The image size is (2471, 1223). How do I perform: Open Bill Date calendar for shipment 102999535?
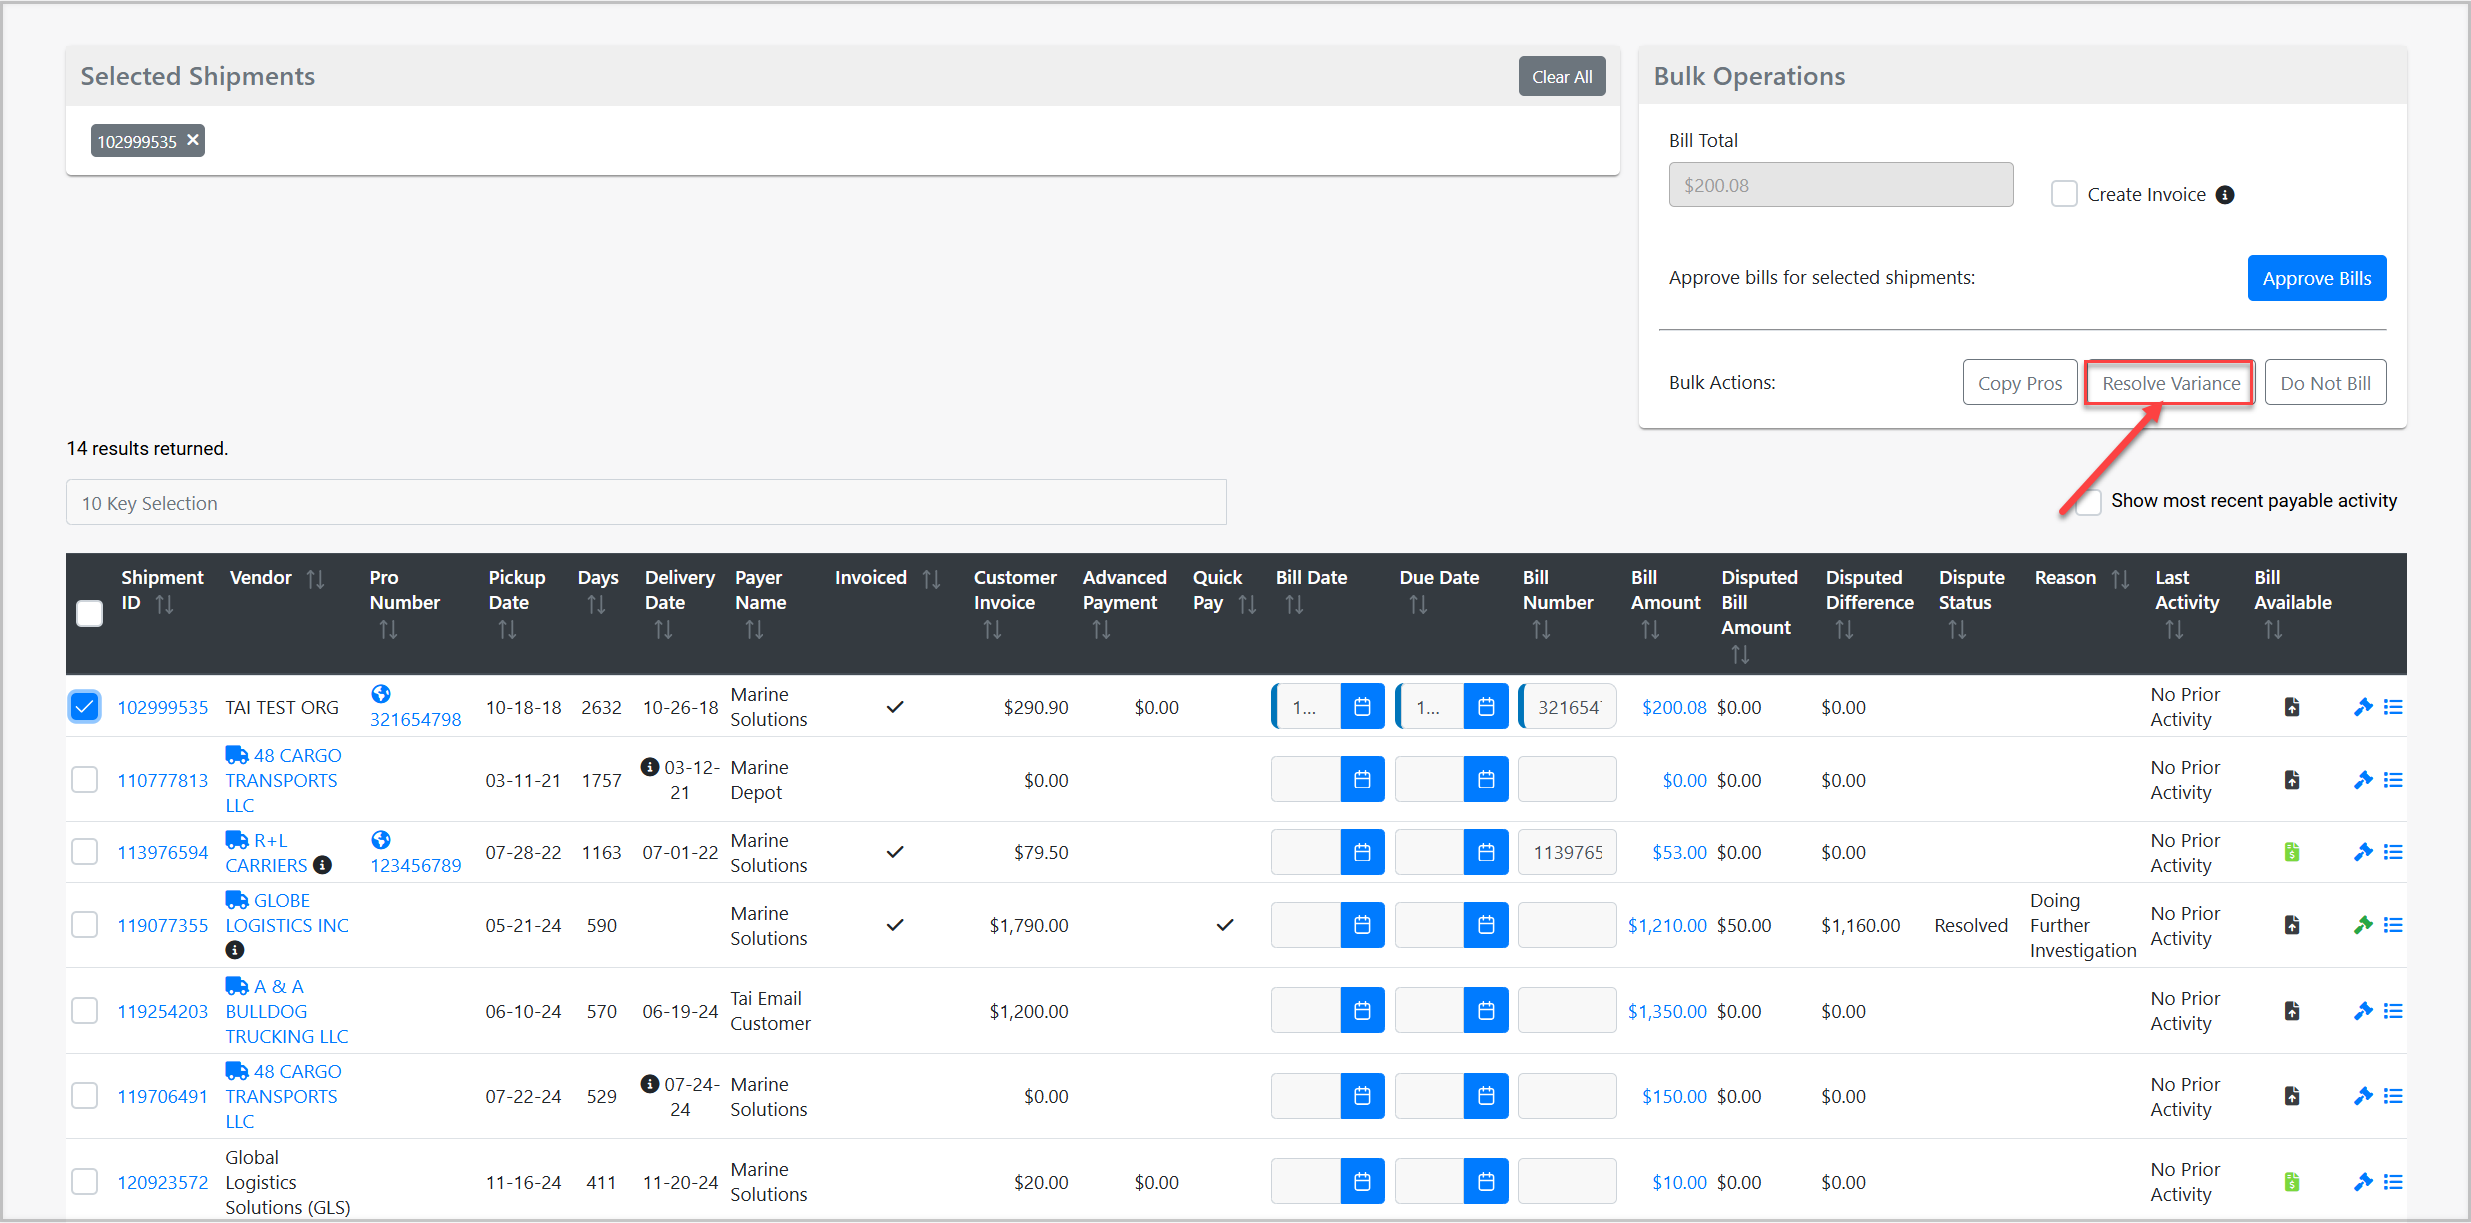[1362, 707]
